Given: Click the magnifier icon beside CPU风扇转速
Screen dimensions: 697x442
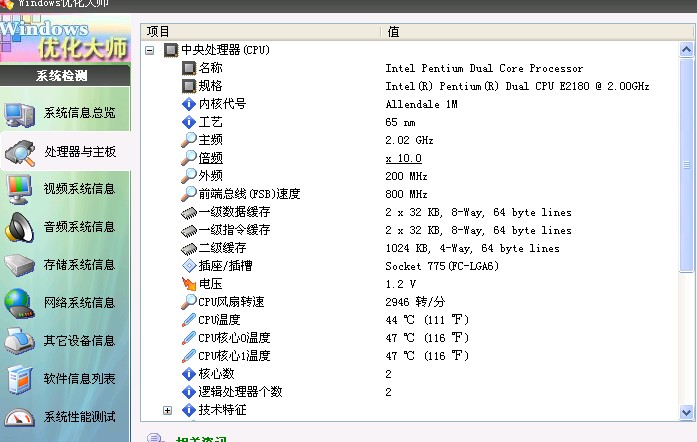Looking at the screenshot, I should (x=189, y=302).
